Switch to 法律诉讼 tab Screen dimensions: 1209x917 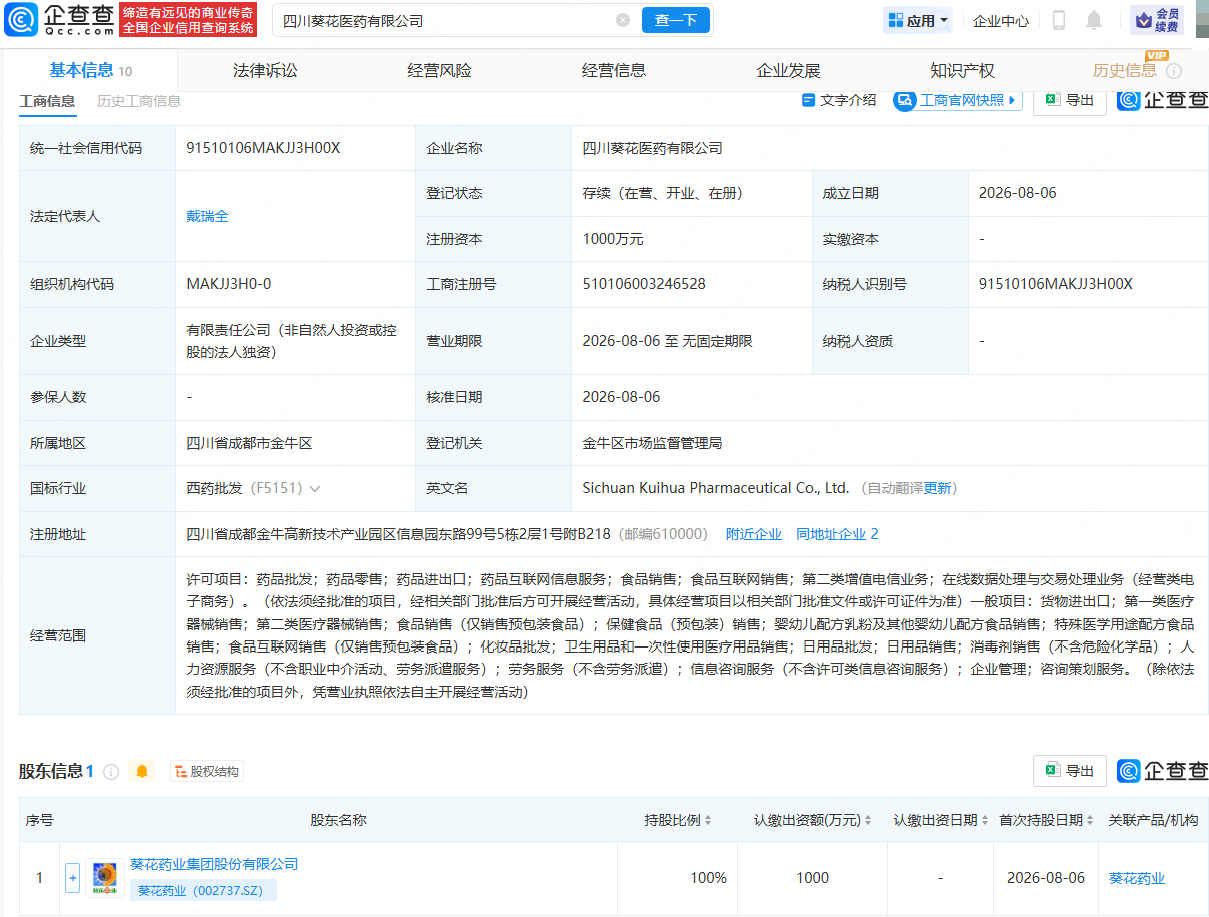[265, 70]
